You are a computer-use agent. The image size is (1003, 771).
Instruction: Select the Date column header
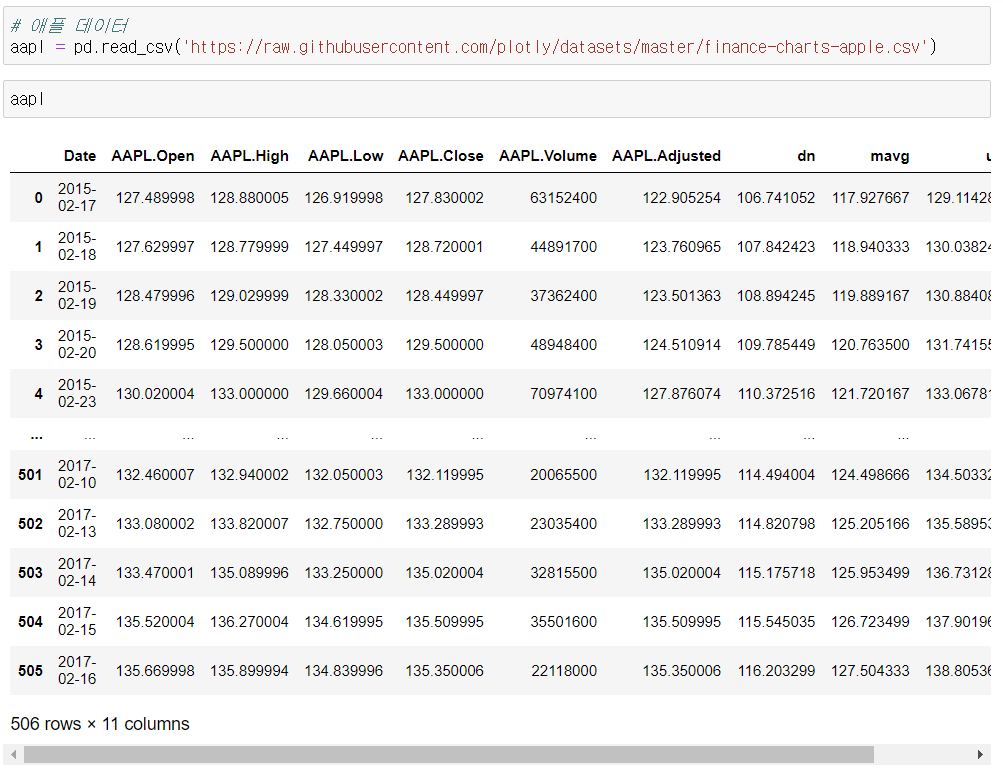[x=80, y=156]
